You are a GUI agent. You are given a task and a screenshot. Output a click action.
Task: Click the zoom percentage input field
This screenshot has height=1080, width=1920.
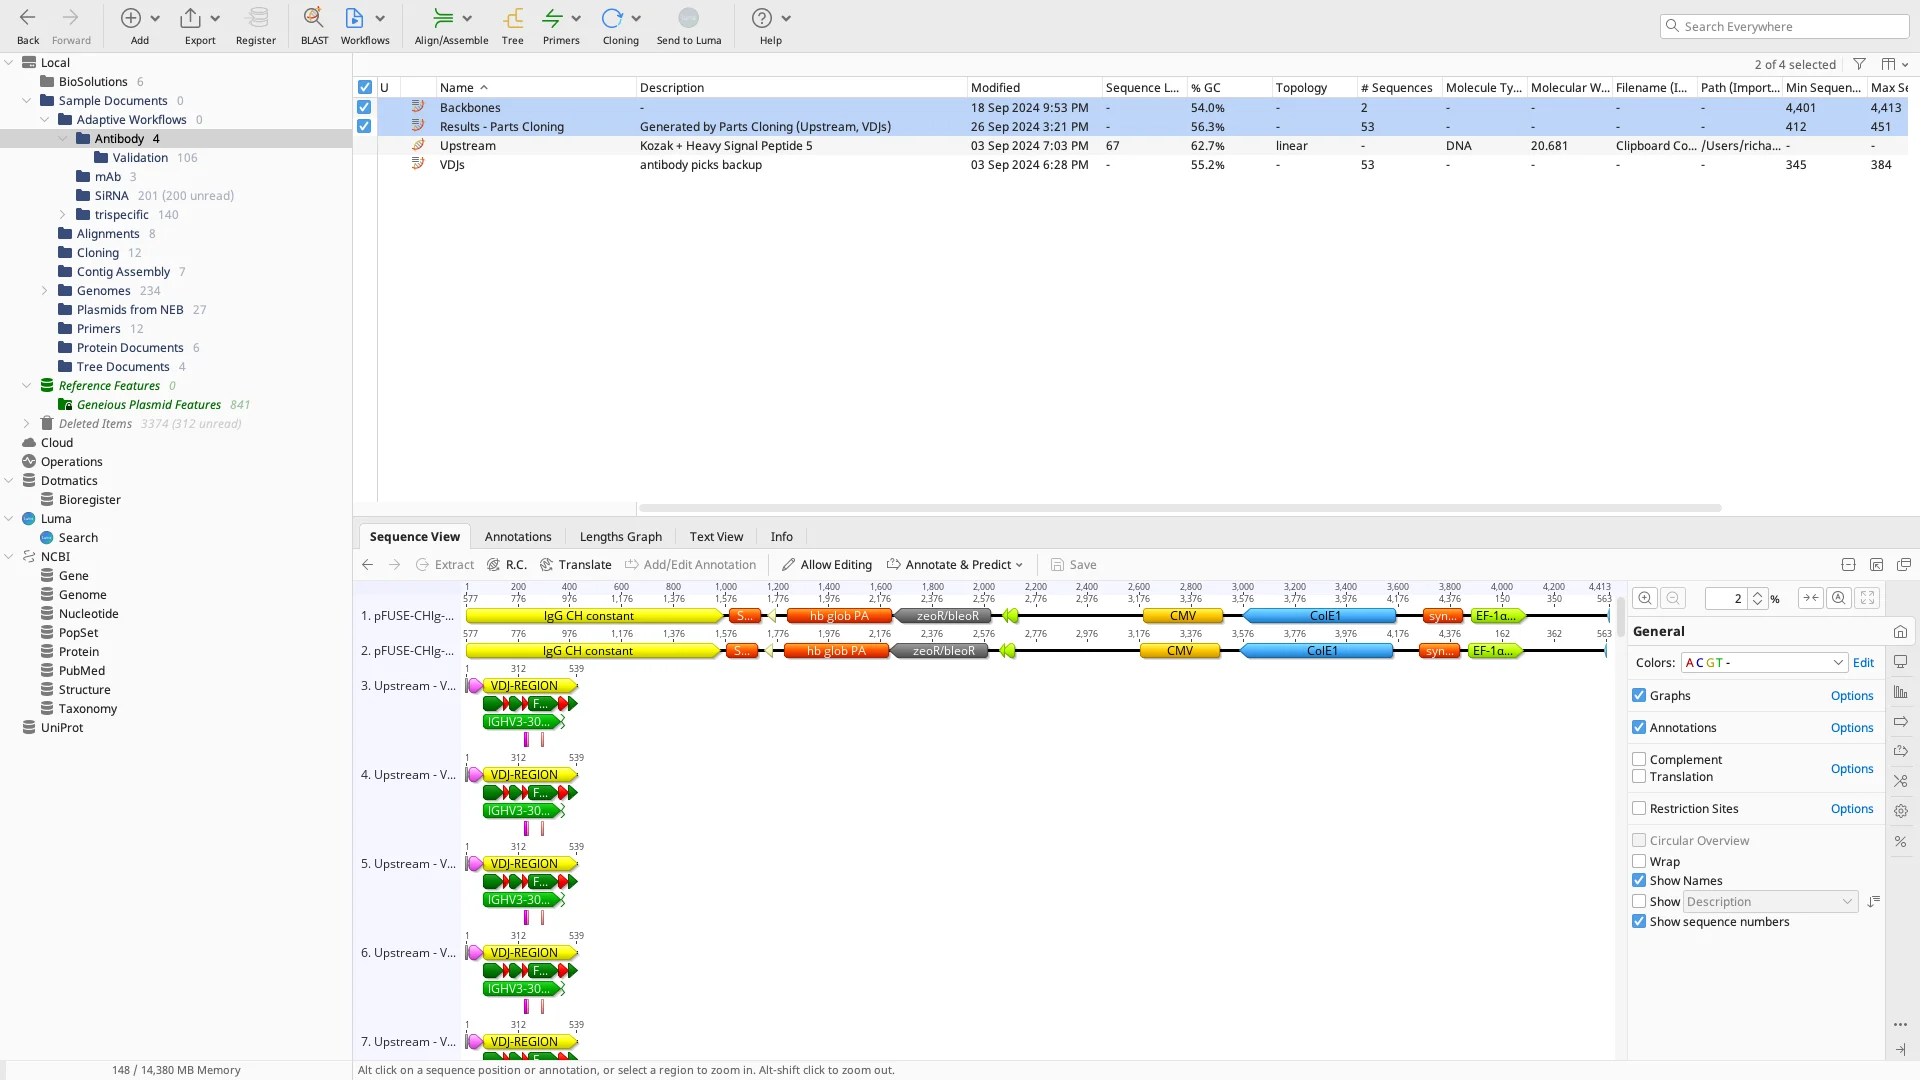pyautogui.click(x=1726, y=598)
